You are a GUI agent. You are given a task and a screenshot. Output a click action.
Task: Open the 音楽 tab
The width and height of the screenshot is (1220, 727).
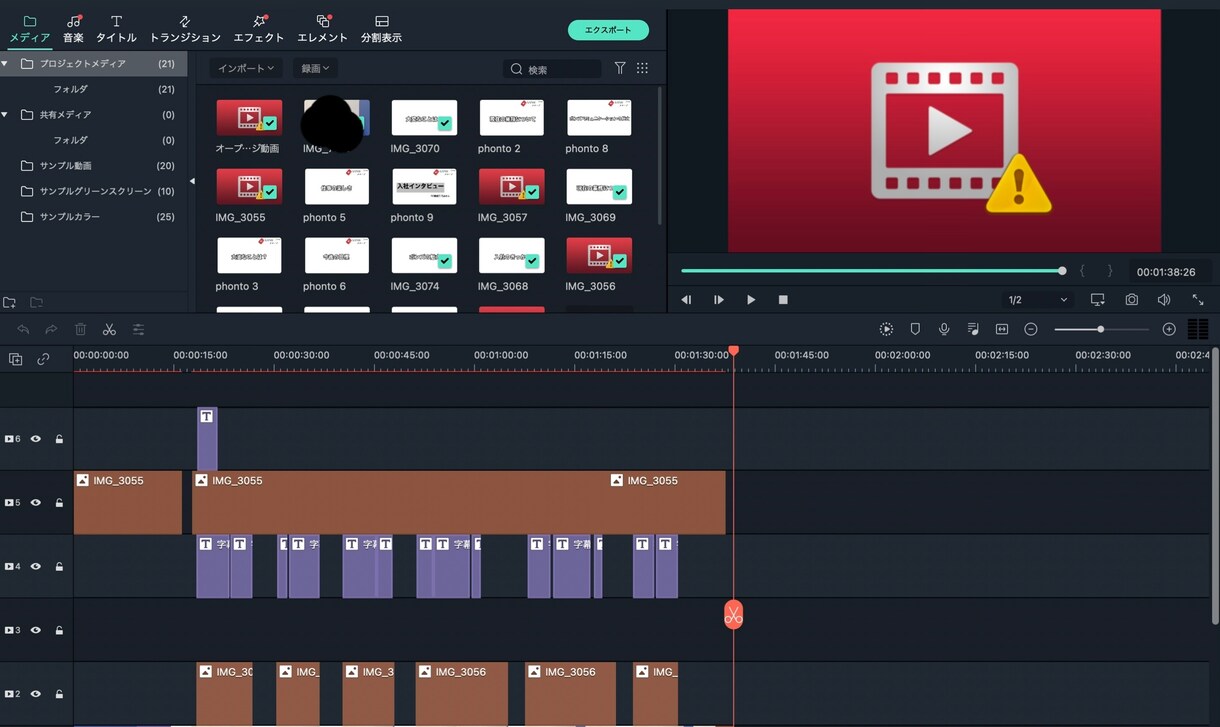74,28
